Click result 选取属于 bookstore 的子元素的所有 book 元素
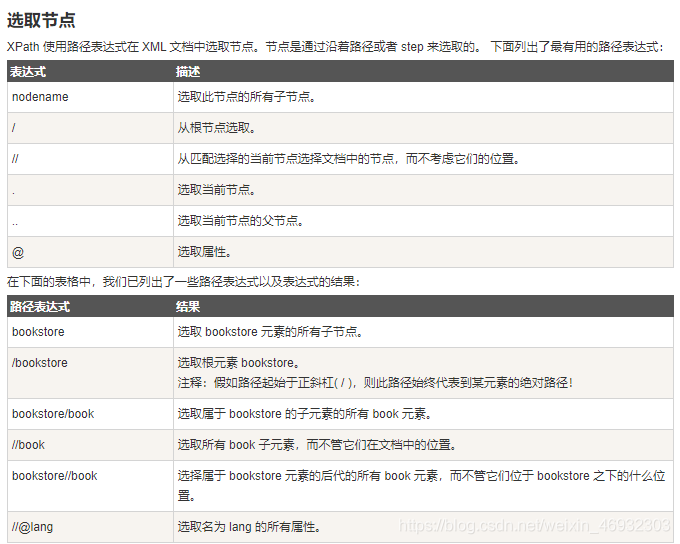 (304, 414)
